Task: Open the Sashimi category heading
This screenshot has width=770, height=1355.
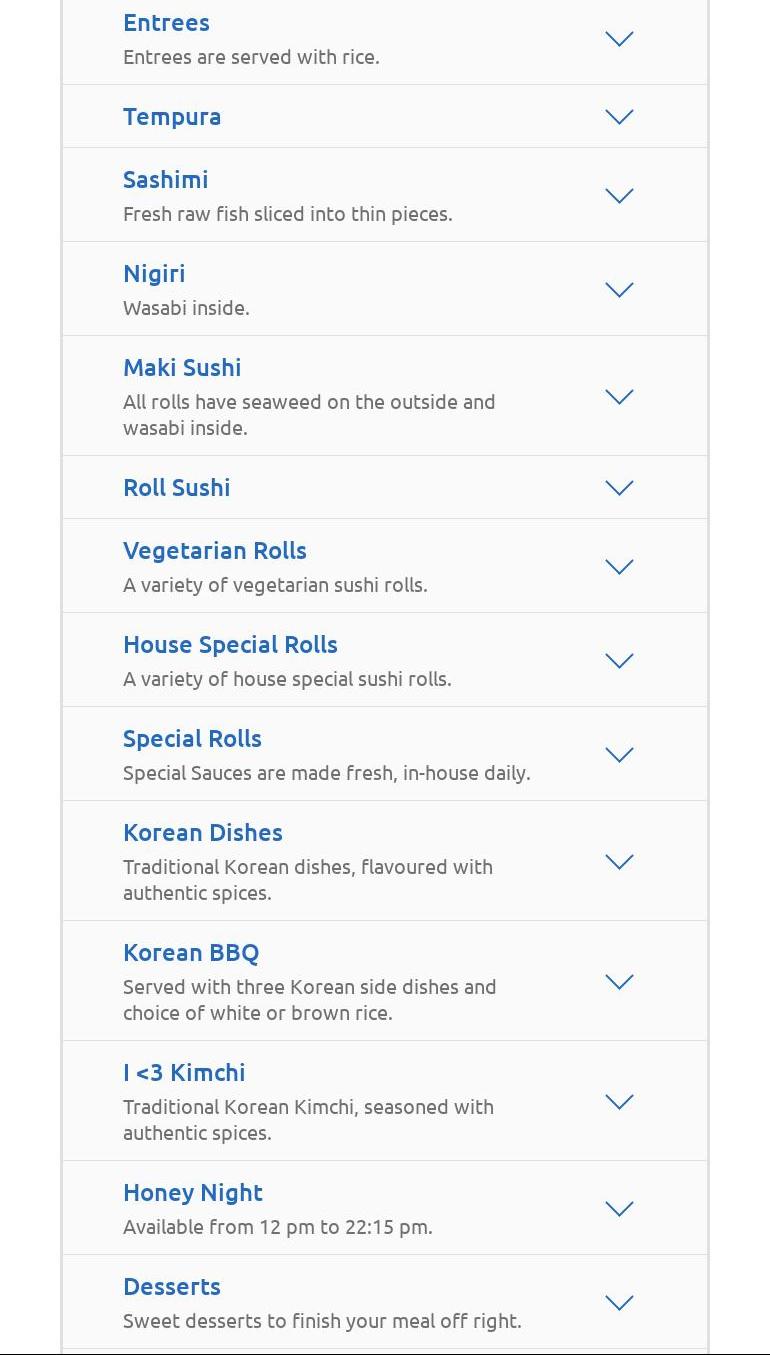Action: (x=166, y=180)
